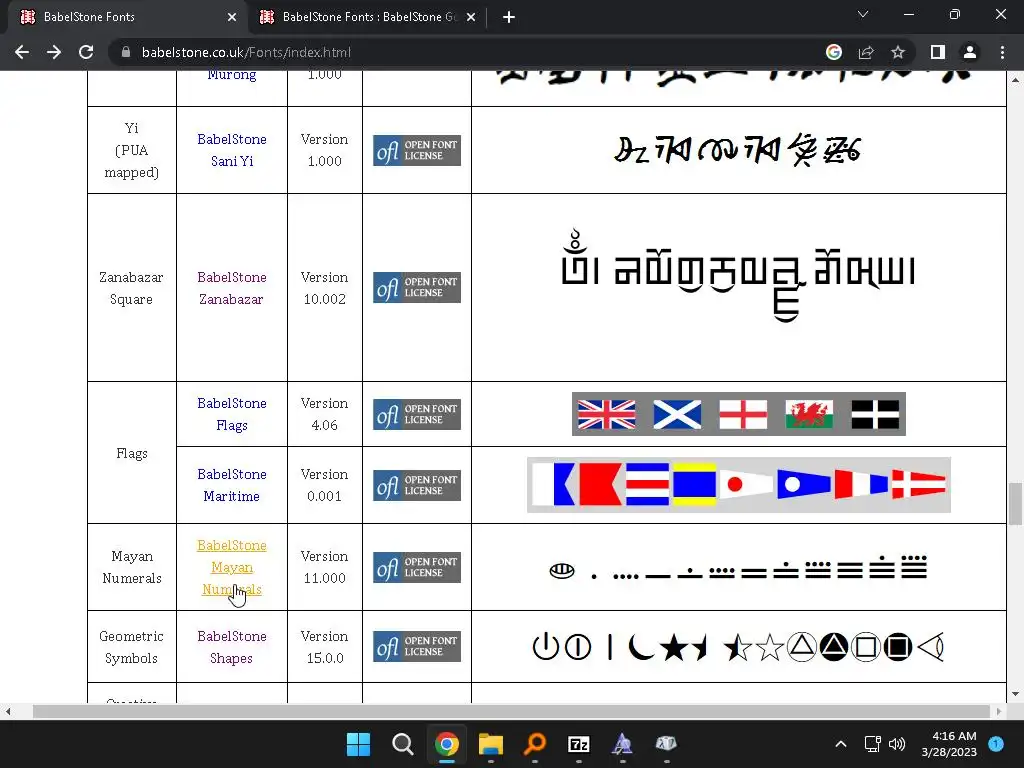Click OFL badge in Flags row
Screen dimensions: 1024x768
pyautogui.click(x=417, y=415)
